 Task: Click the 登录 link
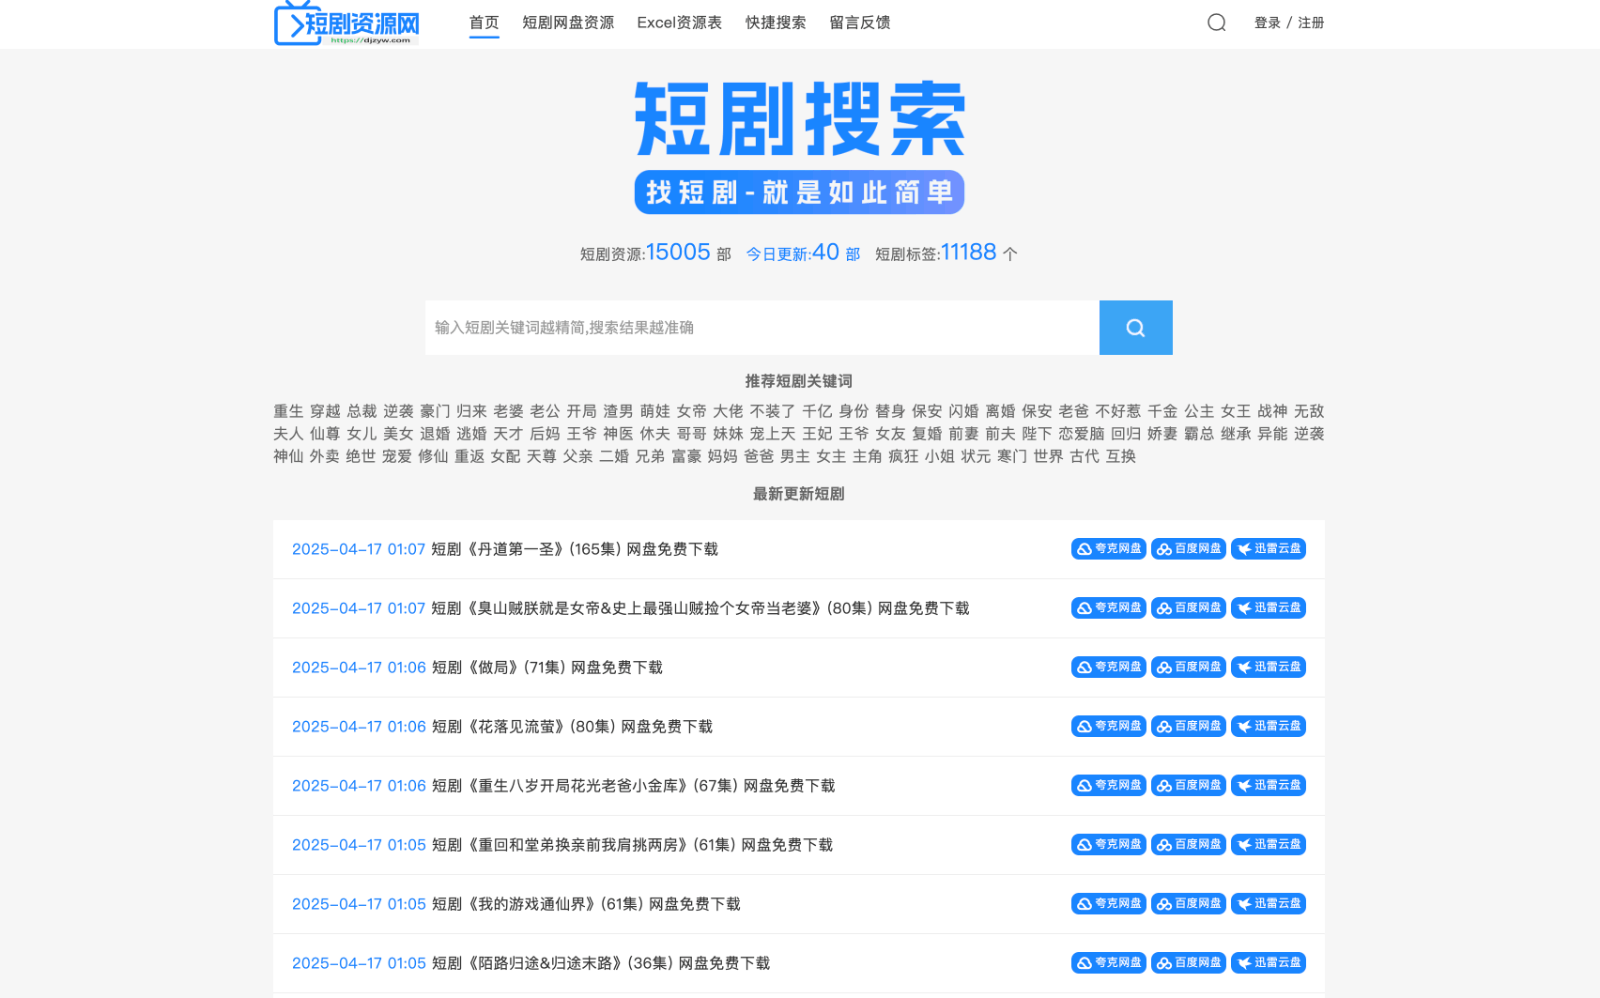point(1267,22)
